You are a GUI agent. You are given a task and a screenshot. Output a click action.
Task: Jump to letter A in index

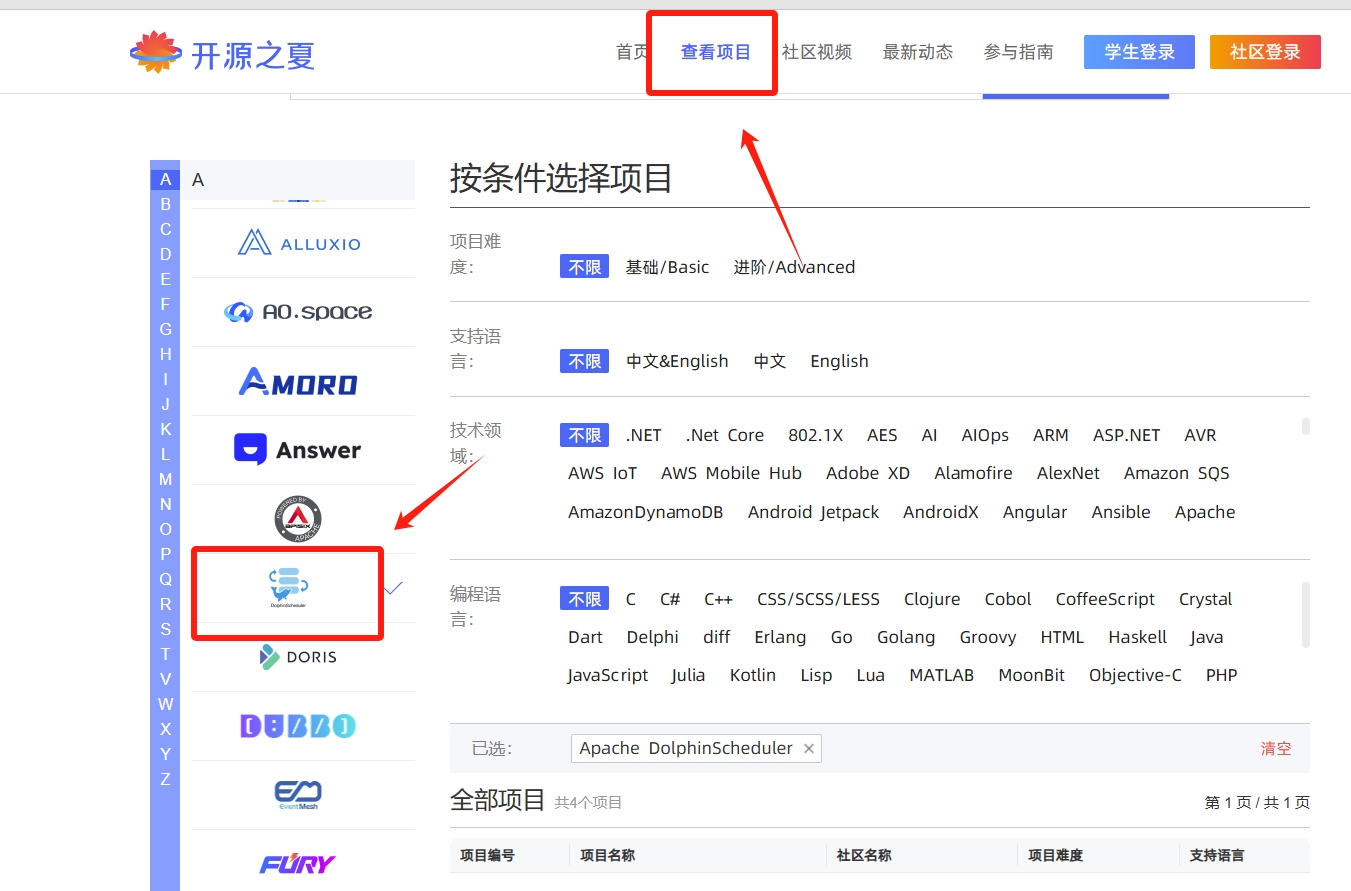[x=165, y=180]
